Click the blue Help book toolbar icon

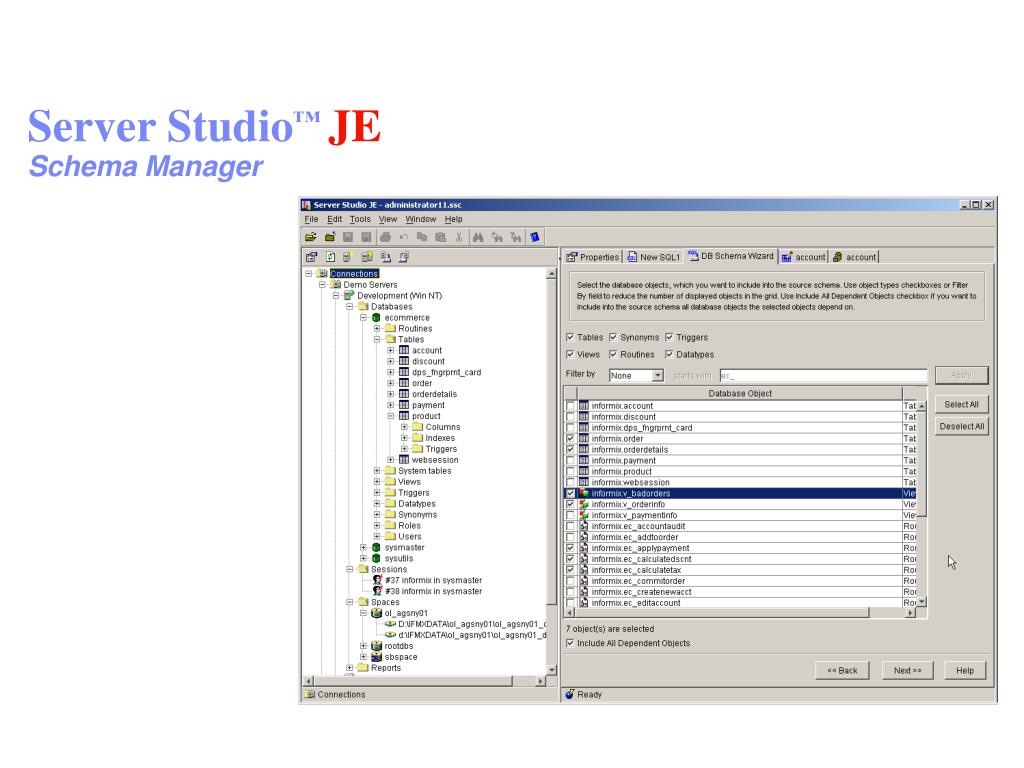click(535, 237)
